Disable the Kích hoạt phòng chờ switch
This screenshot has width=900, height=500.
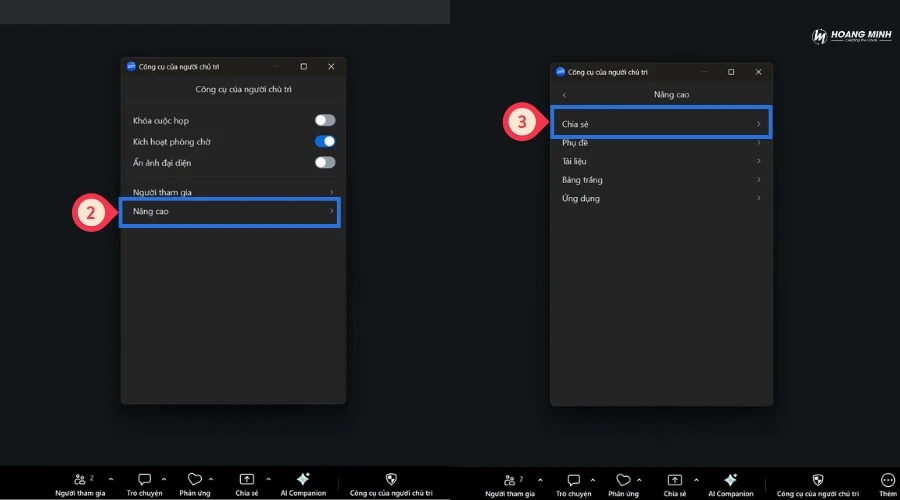325,142
